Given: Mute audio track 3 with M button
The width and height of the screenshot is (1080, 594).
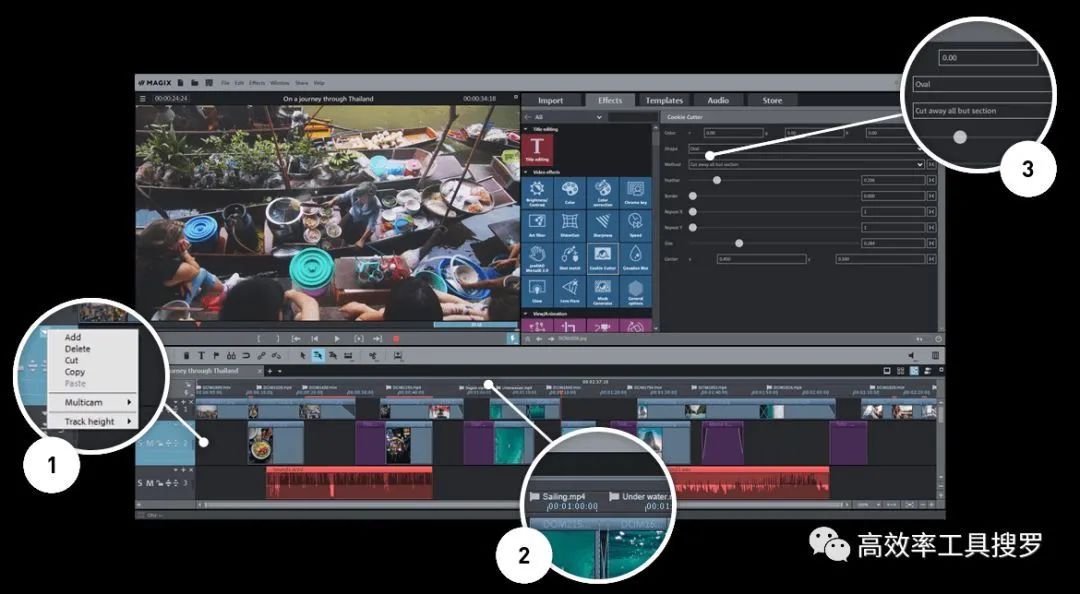Looking at the screenshot, I should (150, 483).
